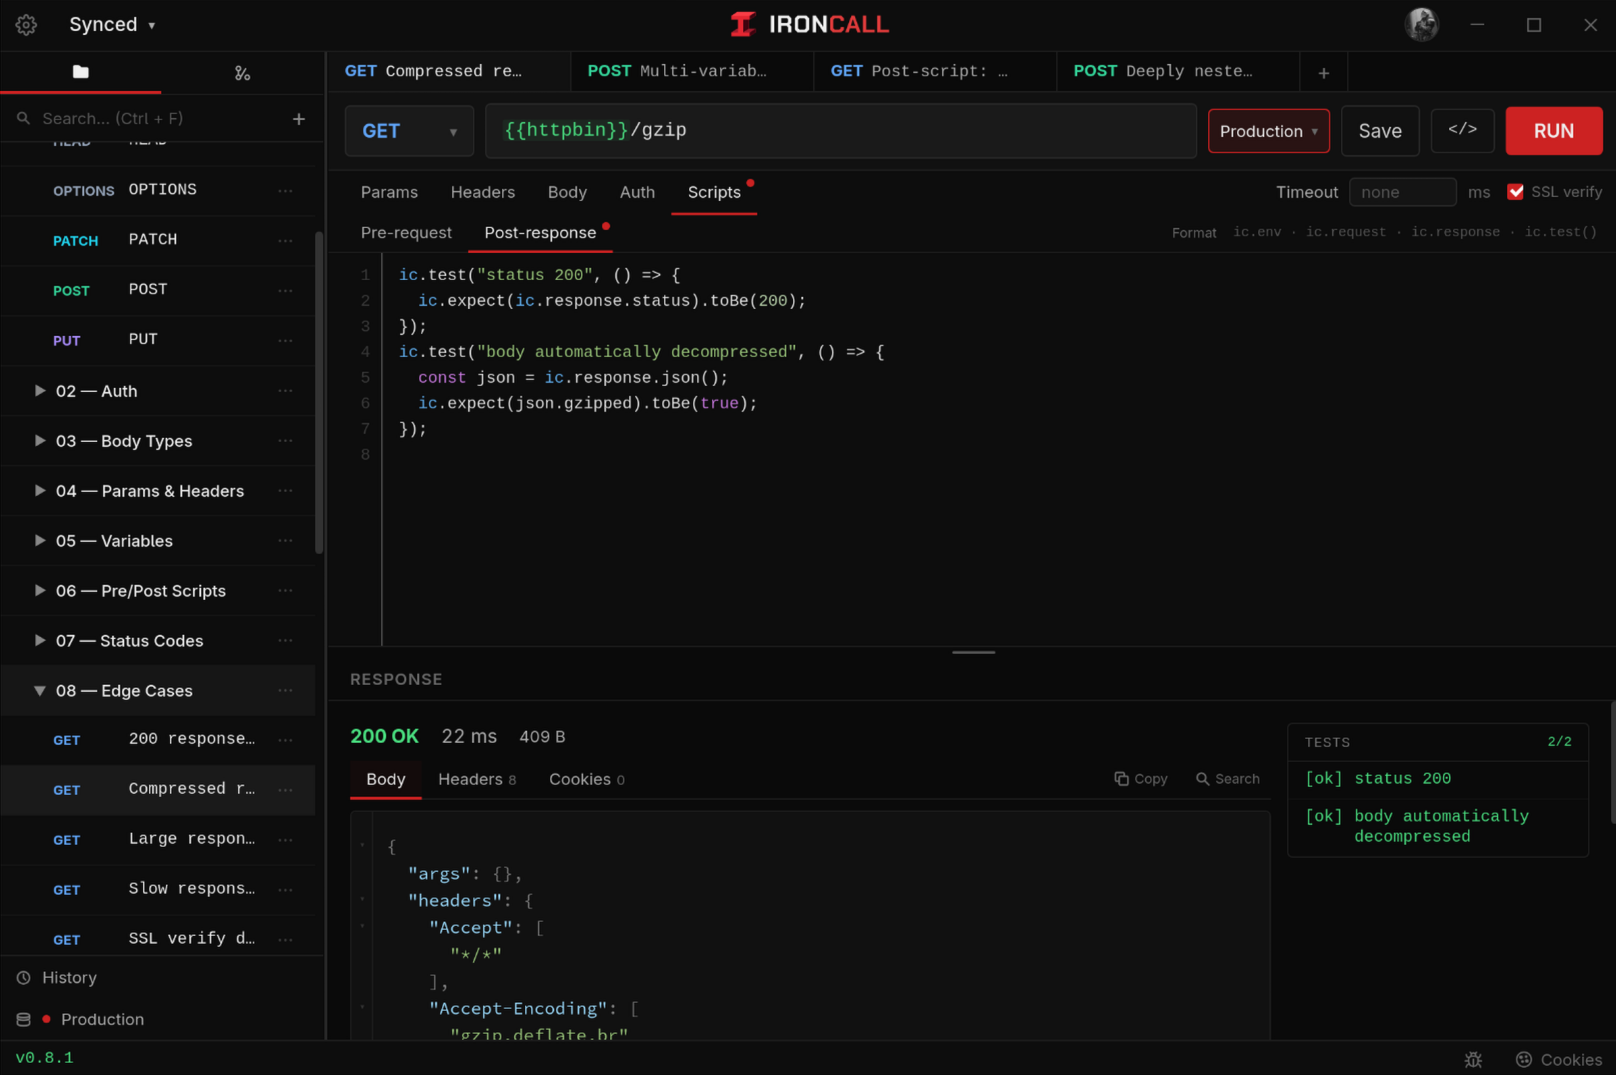Show response Headers tab
Screen dimensions: 1616x1075
477,779
